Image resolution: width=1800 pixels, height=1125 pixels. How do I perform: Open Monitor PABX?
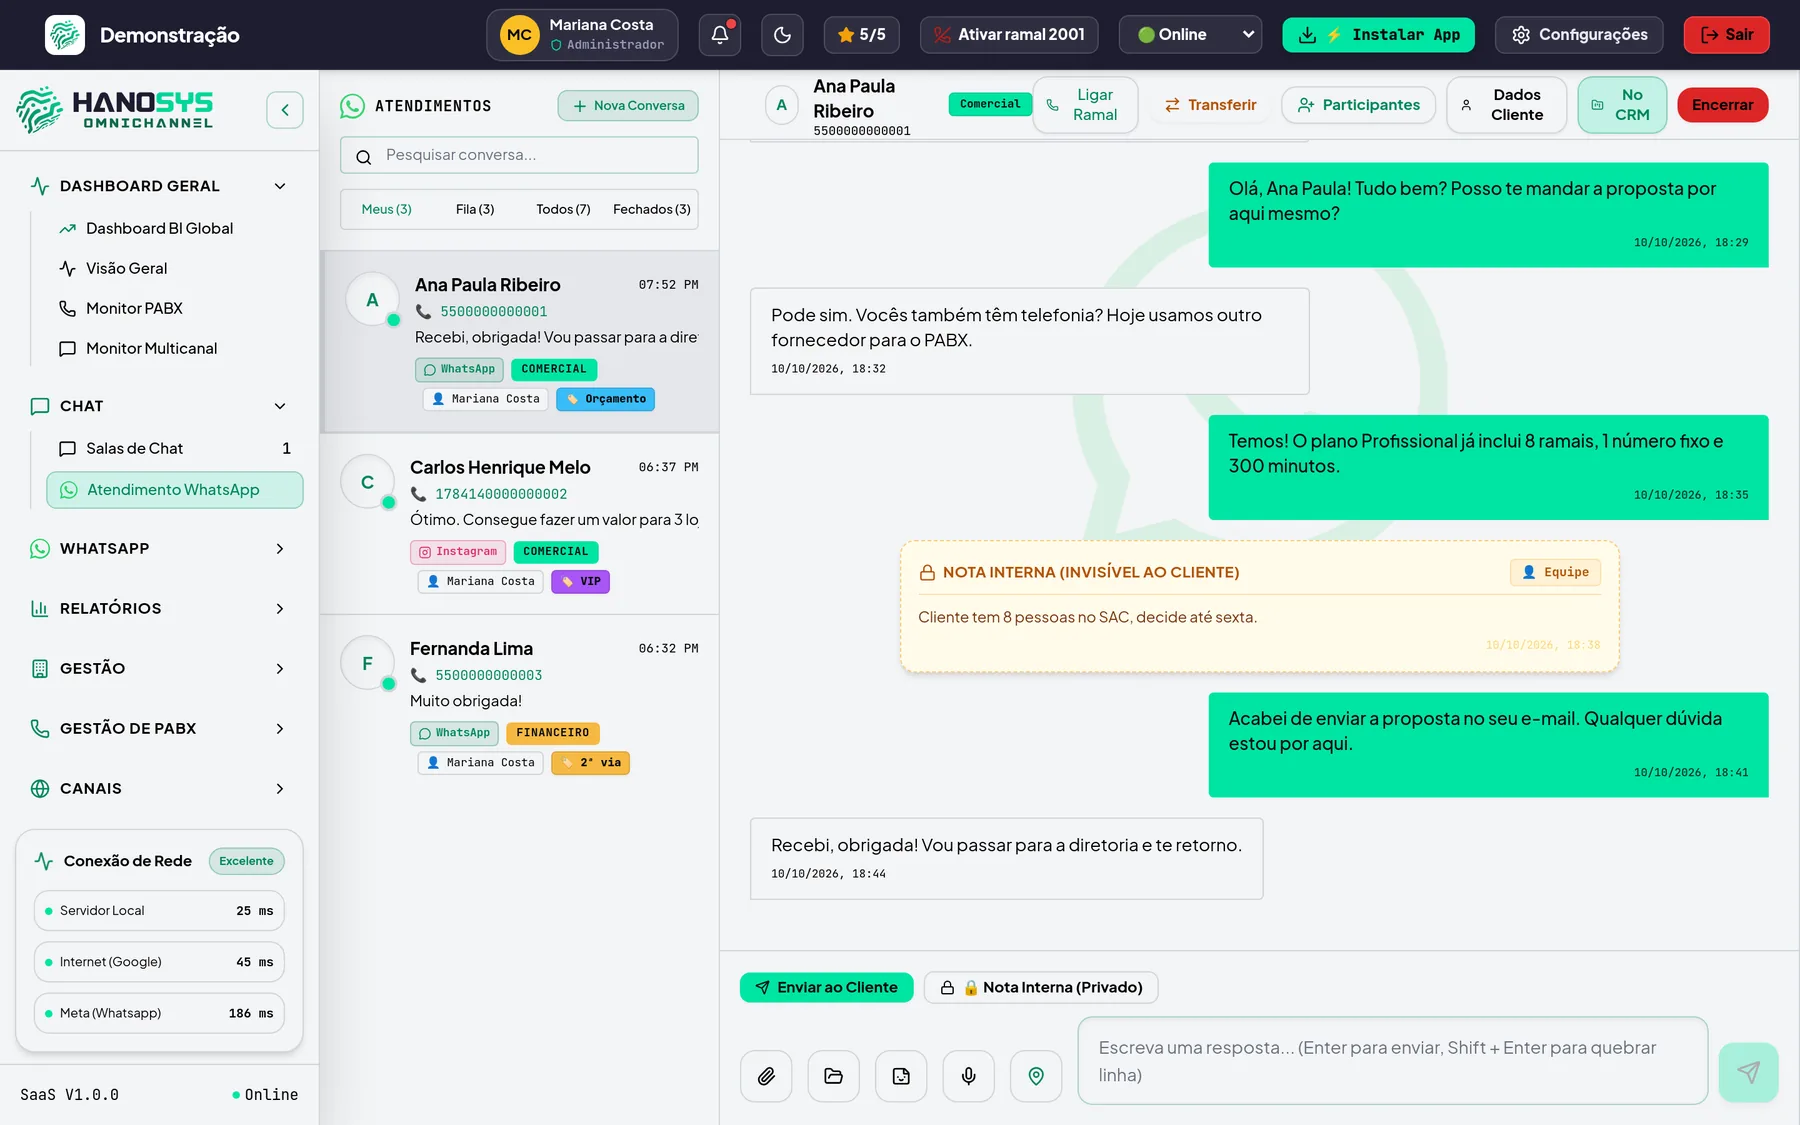click(x=134, y=308)
